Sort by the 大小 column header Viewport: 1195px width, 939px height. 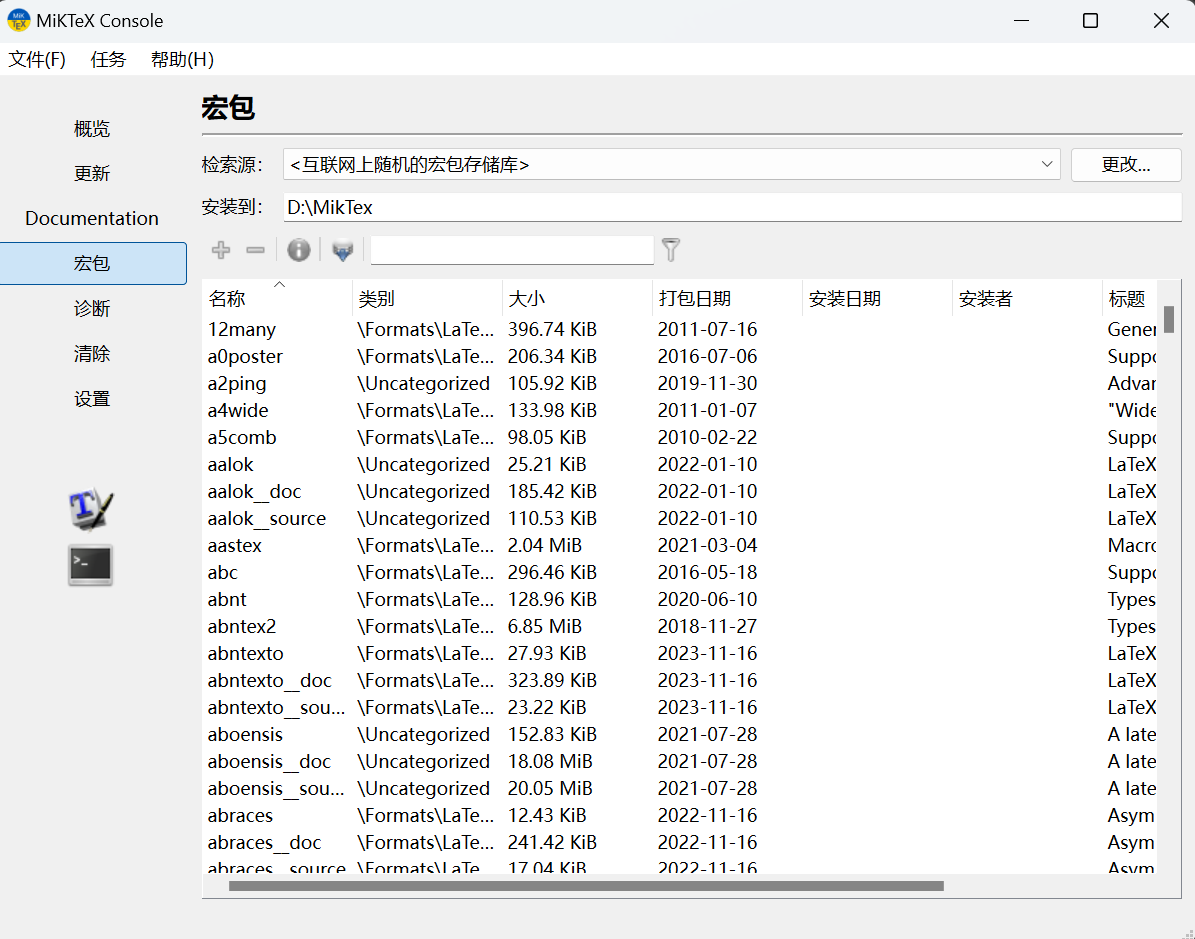(577, 298)
